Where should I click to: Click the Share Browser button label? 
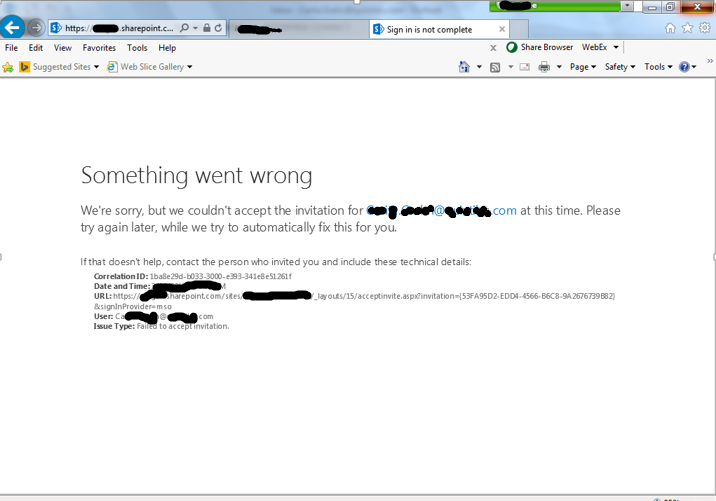547,47
